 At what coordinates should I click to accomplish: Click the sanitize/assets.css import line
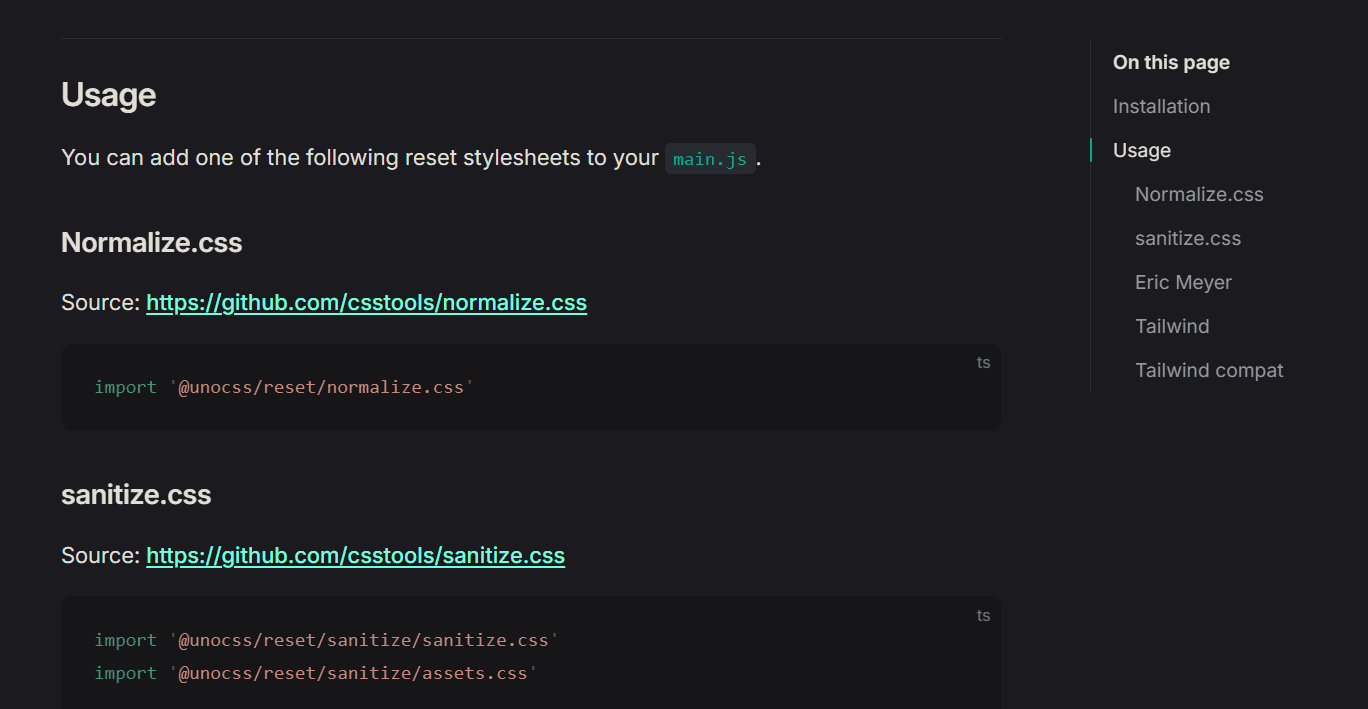(x=316, y=673)
